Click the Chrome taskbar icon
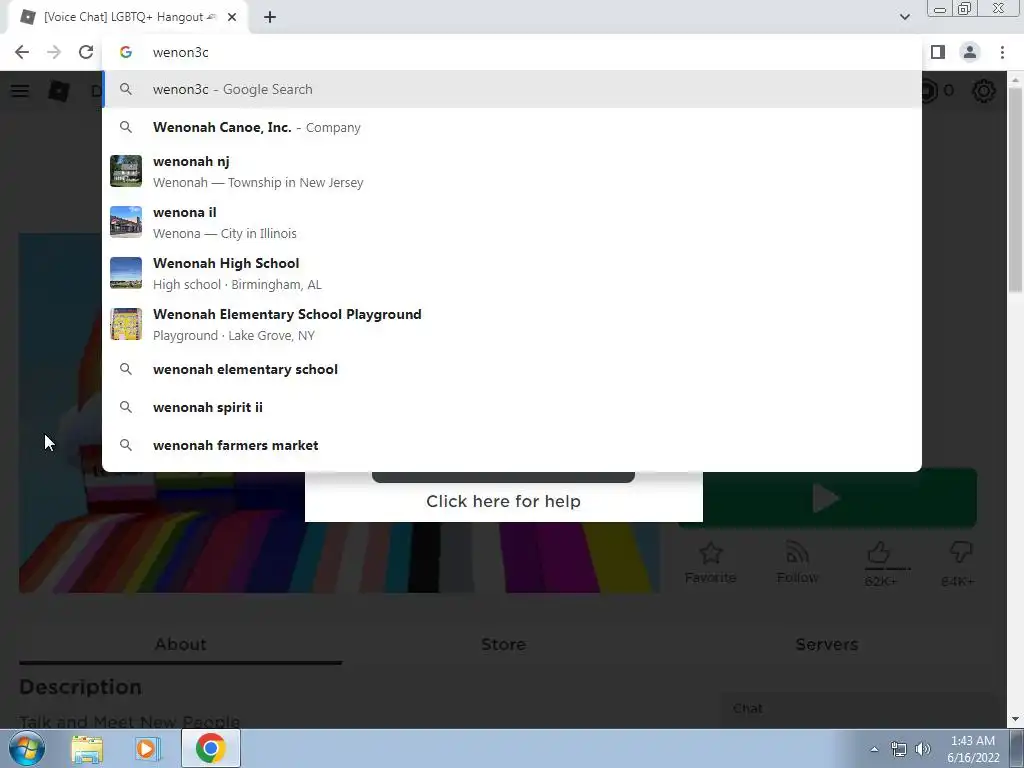 [210, 748]
